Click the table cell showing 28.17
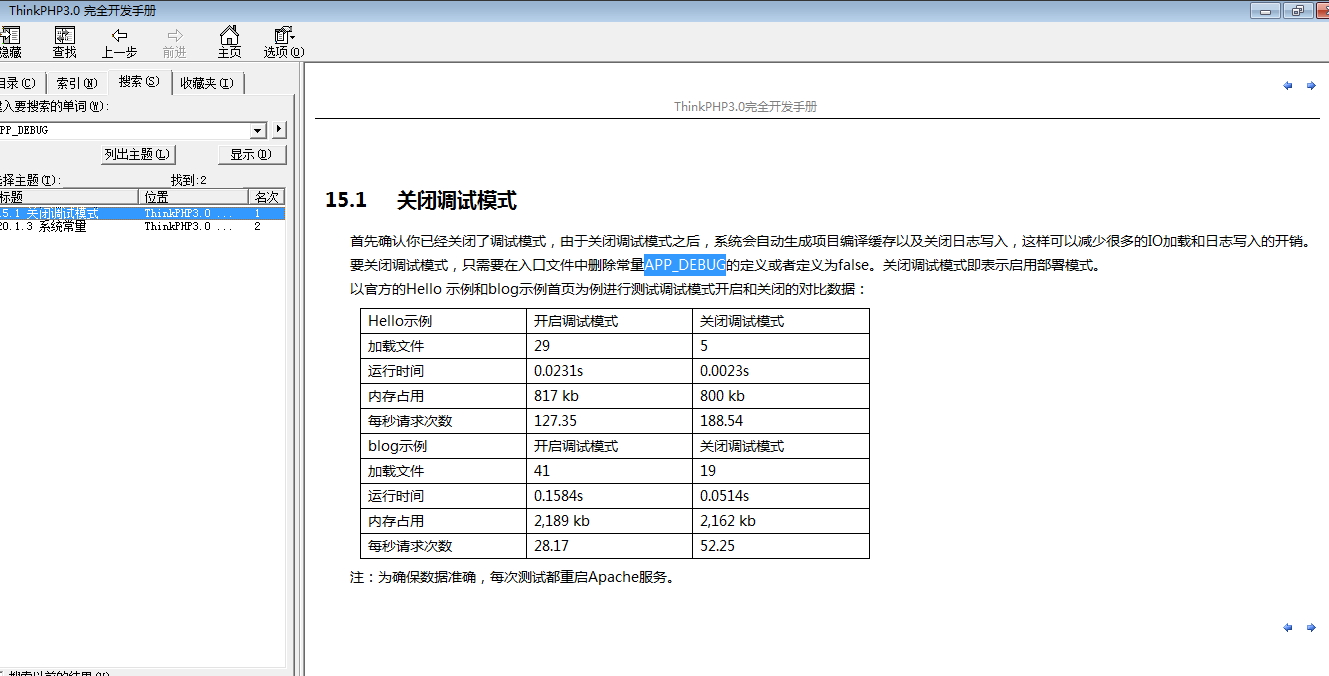The height and width of the screenshot is (676, 1329). 609,546
